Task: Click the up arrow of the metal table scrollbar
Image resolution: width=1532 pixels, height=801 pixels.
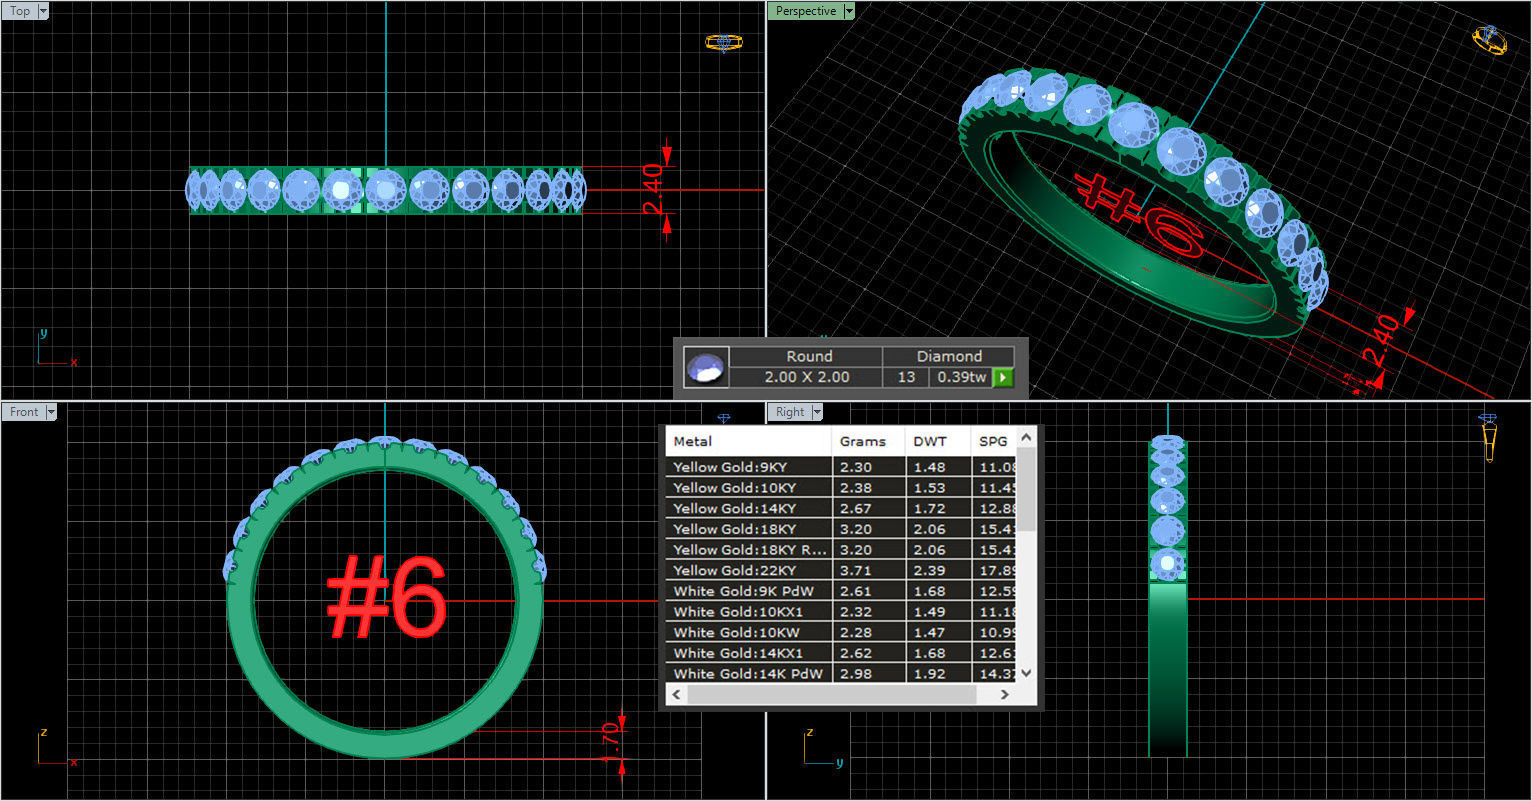Action: (1026, 439)
